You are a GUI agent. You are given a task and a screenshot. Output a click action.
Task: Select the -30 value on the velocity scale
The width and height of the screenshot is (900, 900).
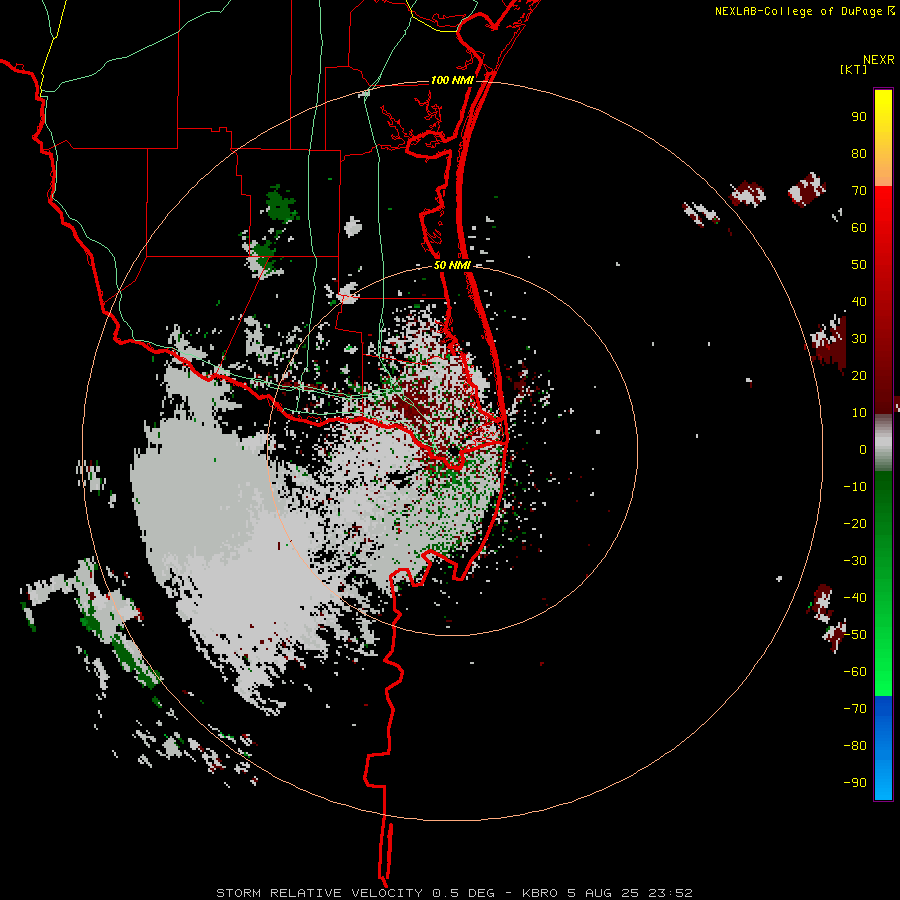pyautogui.click(x=855, y=561)
